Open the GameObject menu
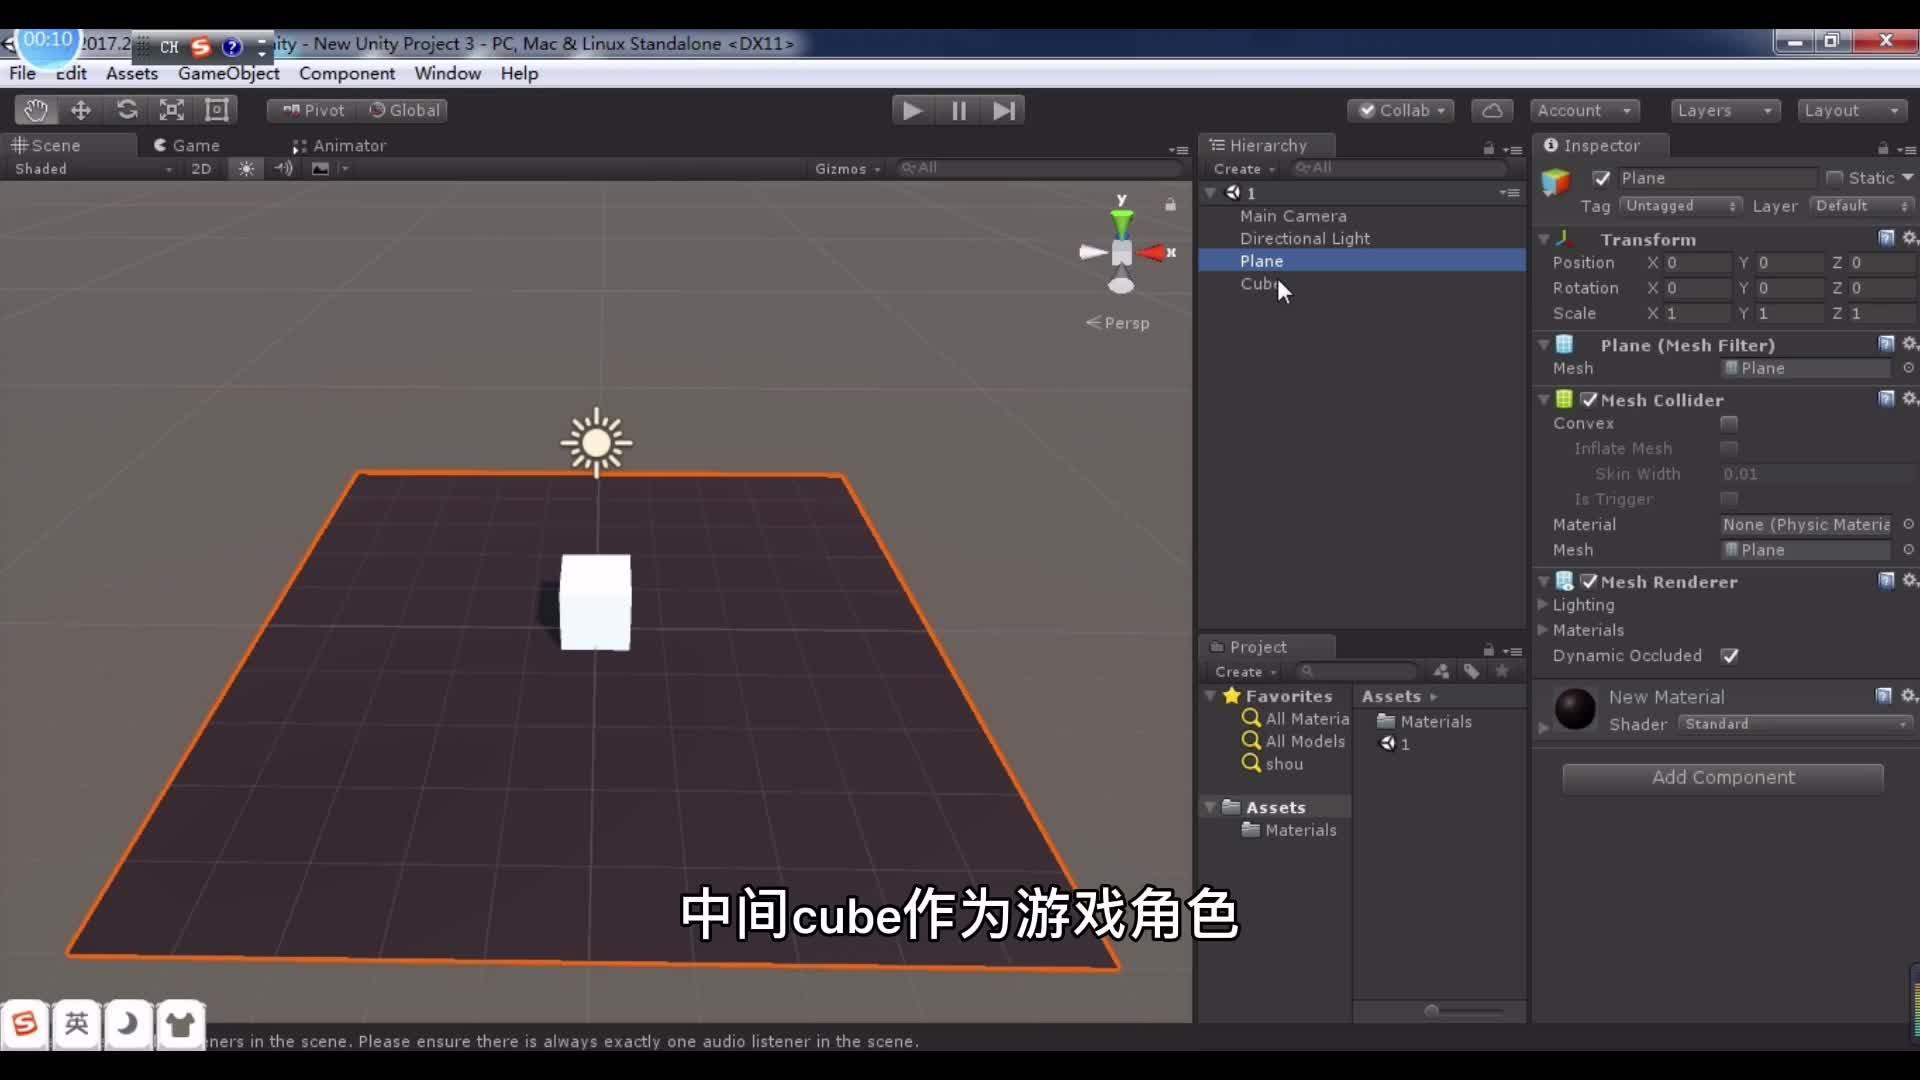Screen dimensions: 1920x1080 pyautogui.click(x=228, y=73)
